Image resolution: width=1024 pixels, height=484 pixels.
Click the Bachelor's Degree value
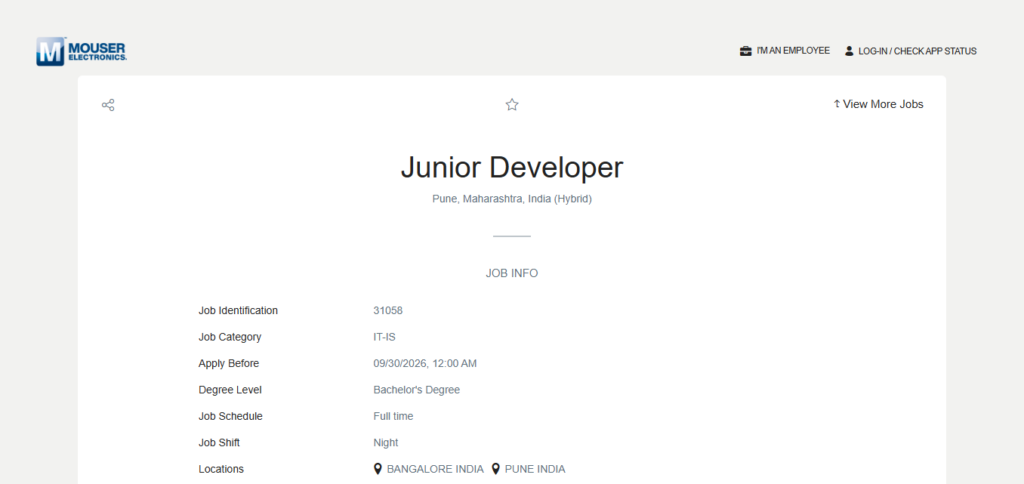click(417, 390)
